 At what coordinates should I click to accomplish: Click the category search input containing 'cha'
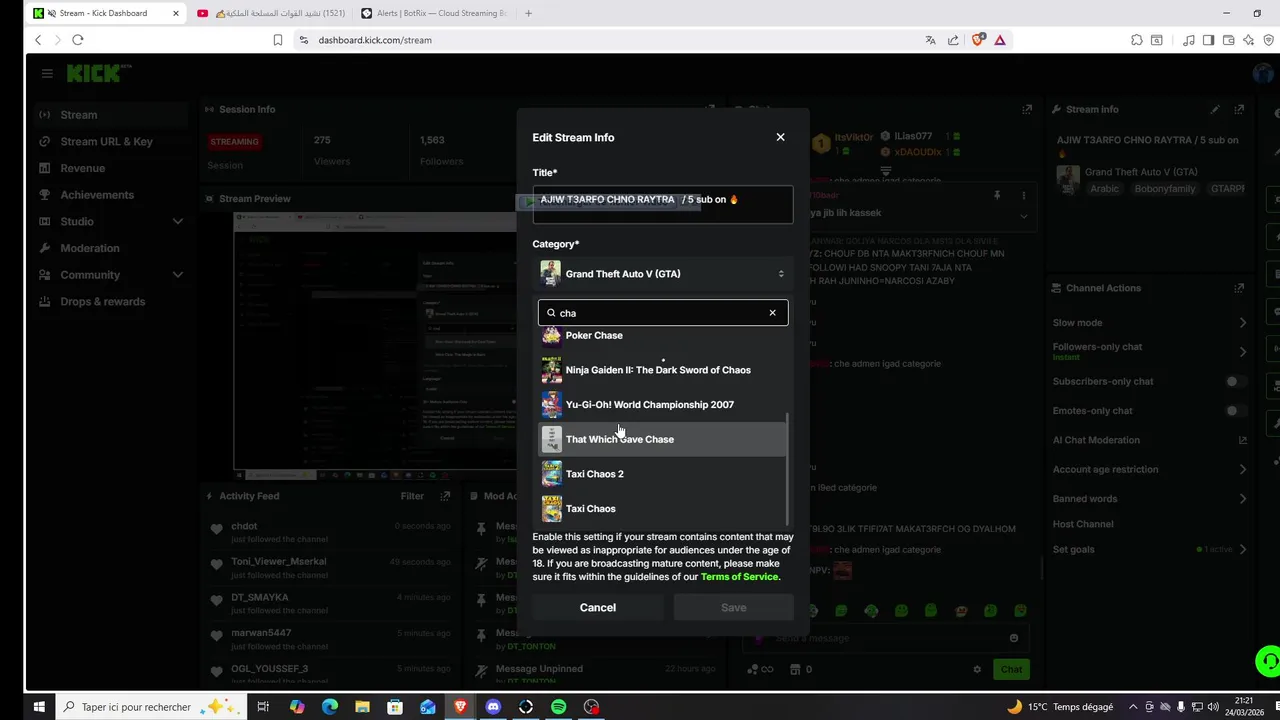(663, 313)
